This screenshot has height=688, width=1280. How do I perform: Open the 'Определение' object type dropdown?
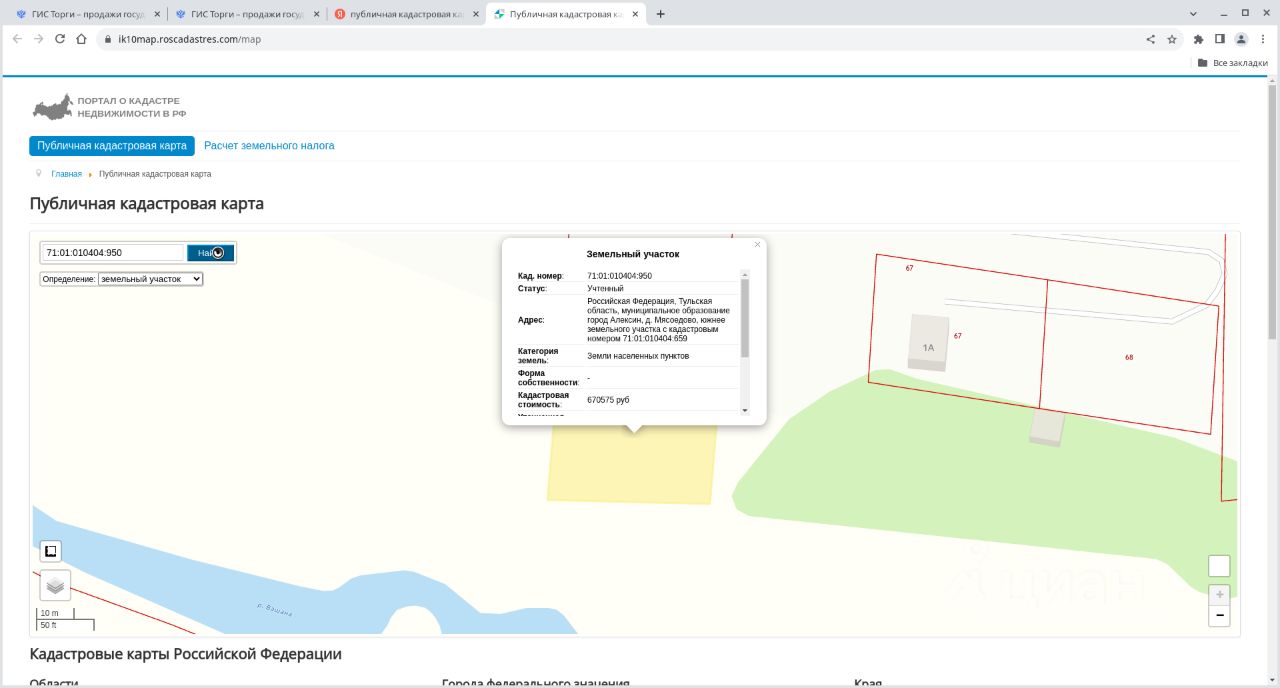click(x=150, y=279)
